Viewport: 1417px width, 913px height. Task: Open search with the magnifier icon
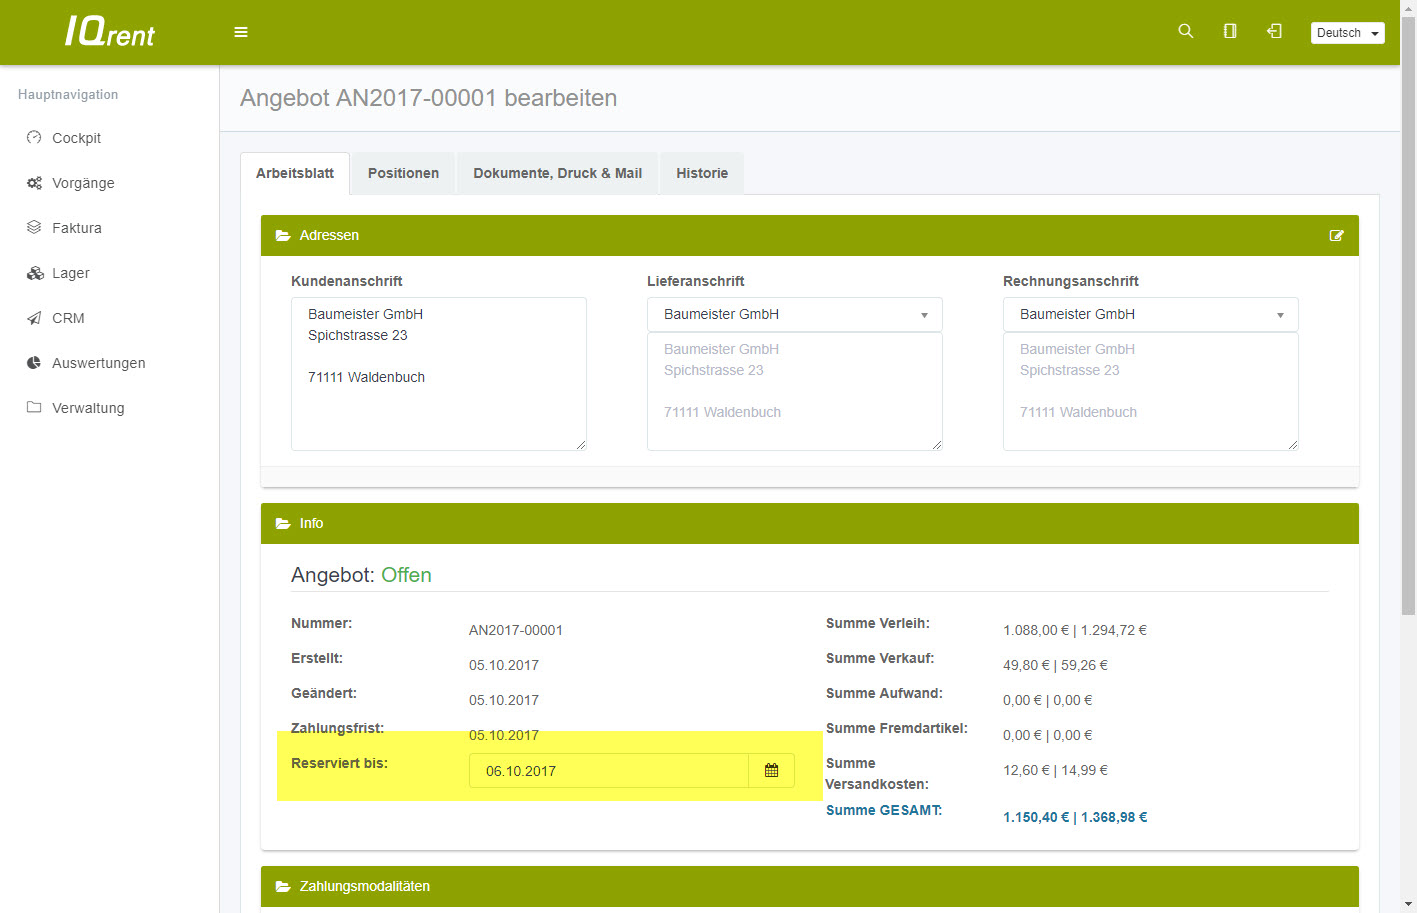(1186, 31)
